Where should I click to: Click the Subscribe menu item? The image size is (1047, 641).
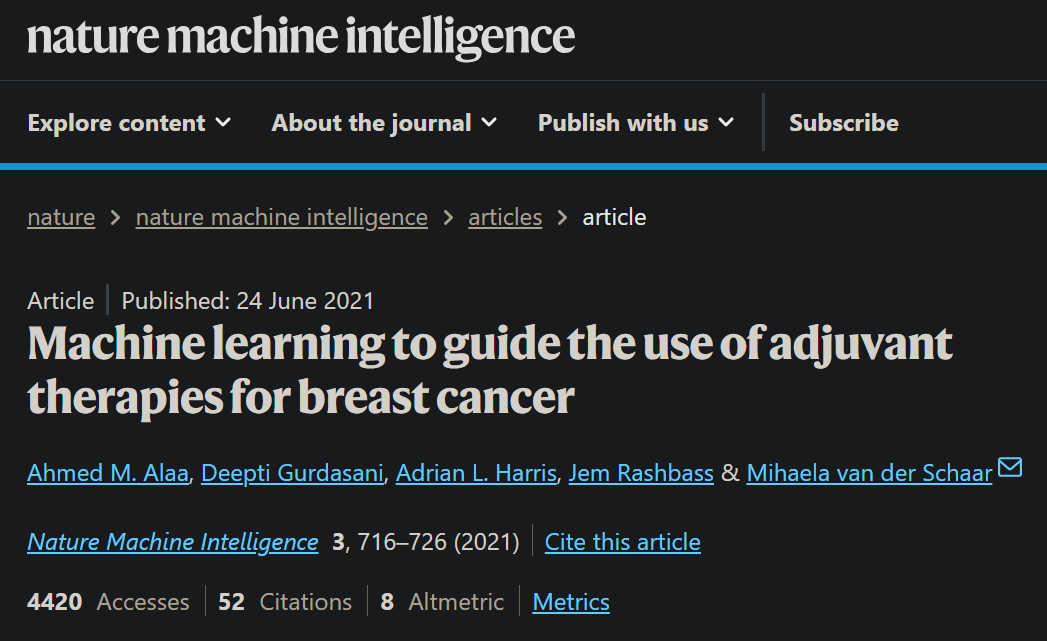(843, 123)
